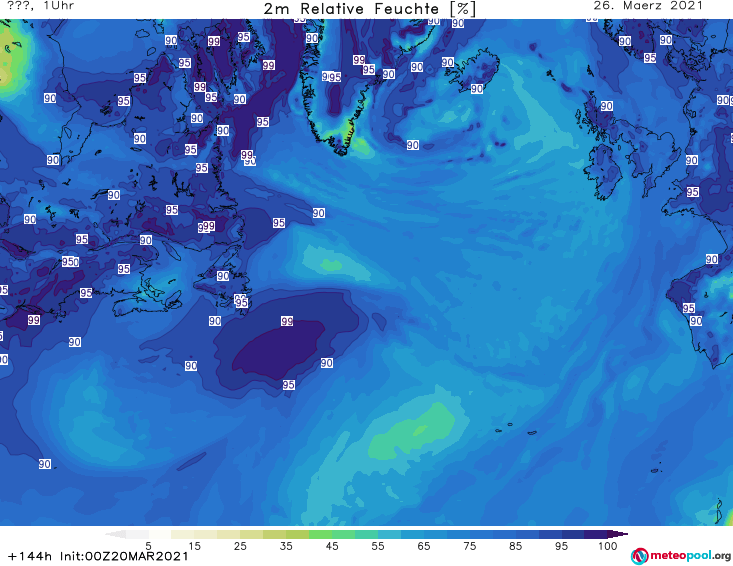Viewport: 733px width, 566px height.
Task: Click the meteopool.org logo
Action: coord(681,556)
